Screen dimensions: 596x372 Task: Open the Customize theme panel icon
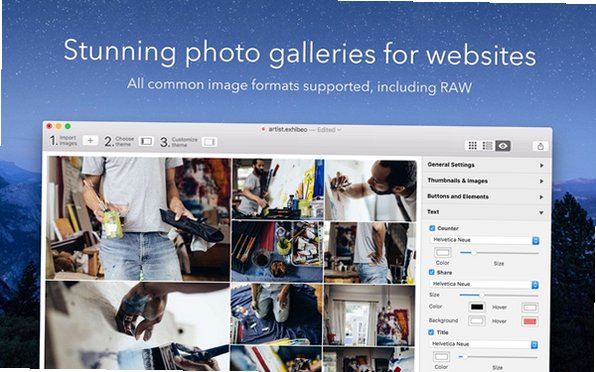tap(209, 142)
